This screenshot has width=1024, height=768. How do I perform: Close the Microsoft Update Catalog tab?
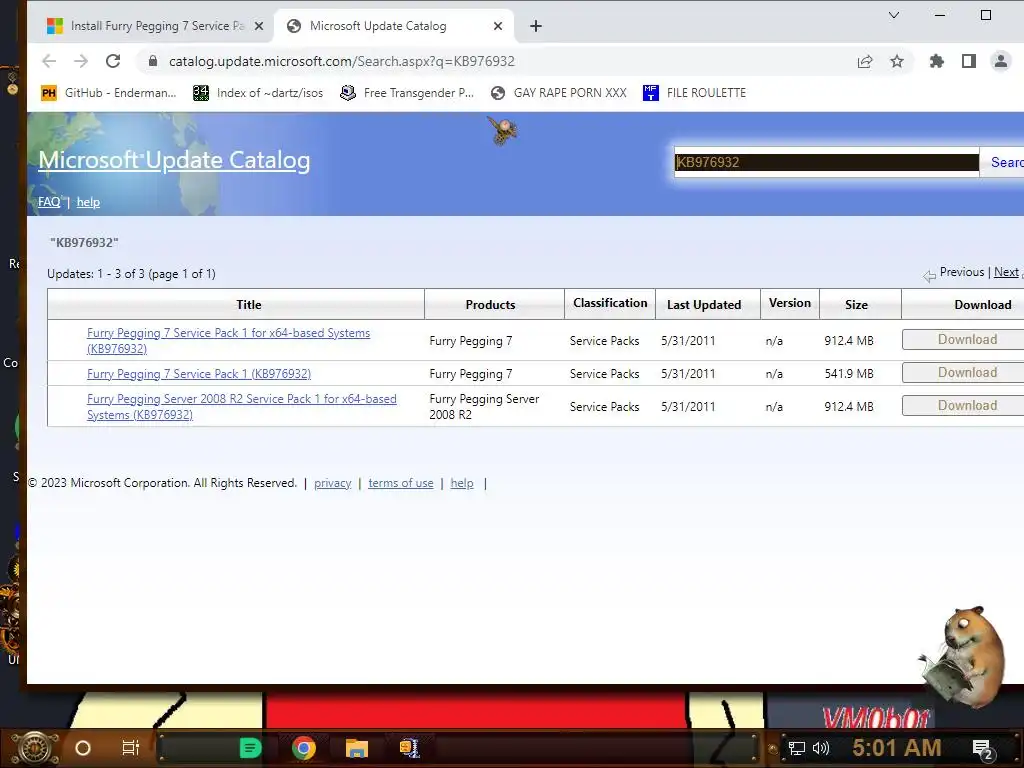(498, 26)
